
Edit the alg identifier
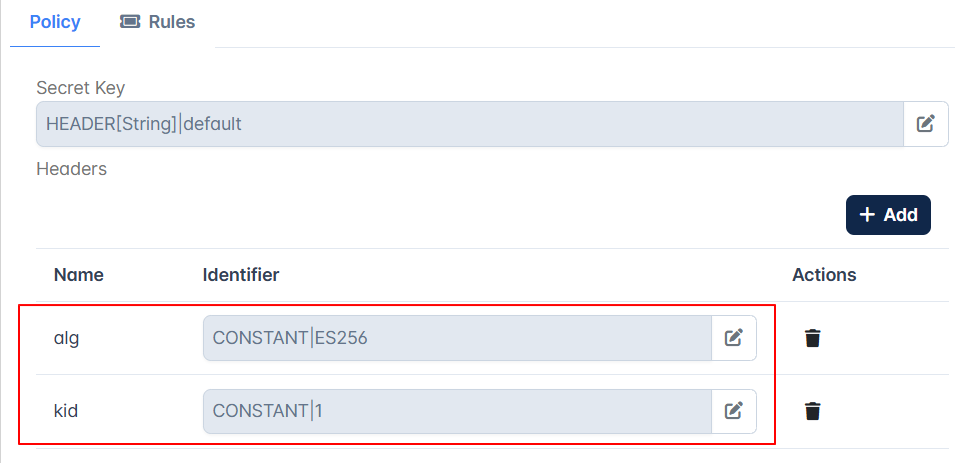(734, 338)
